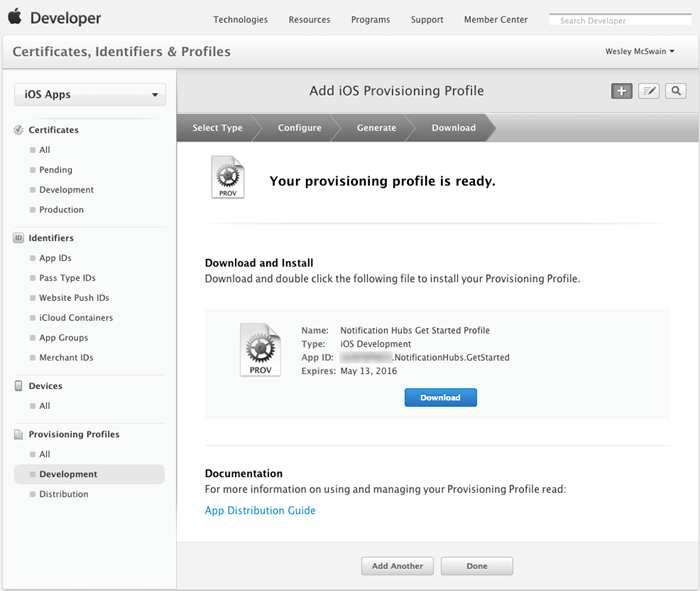Image resolution: width=700 pixels, height=591 pixels.
Task: Select the Select Type step
Action: pos(217,128)
